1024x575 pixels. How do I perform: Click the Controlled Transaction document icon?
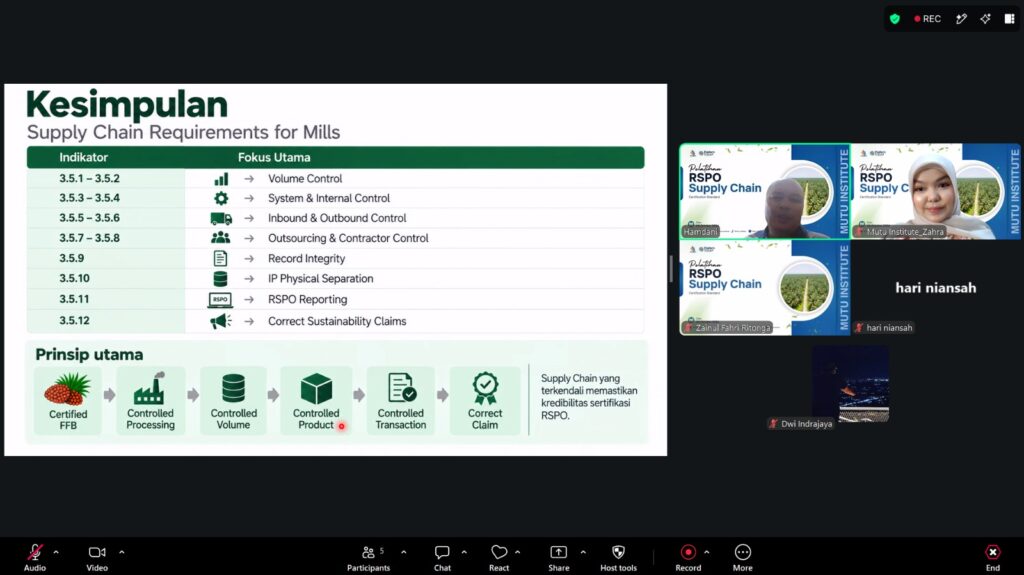tap(401, 387)
